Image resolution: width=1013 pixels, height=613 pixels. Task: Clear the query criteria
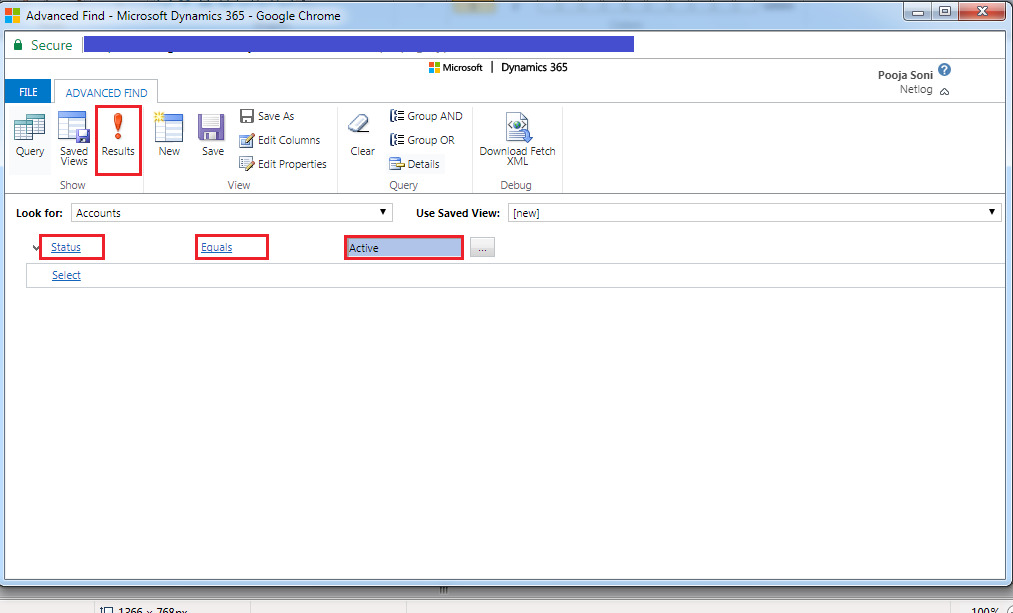362,134
